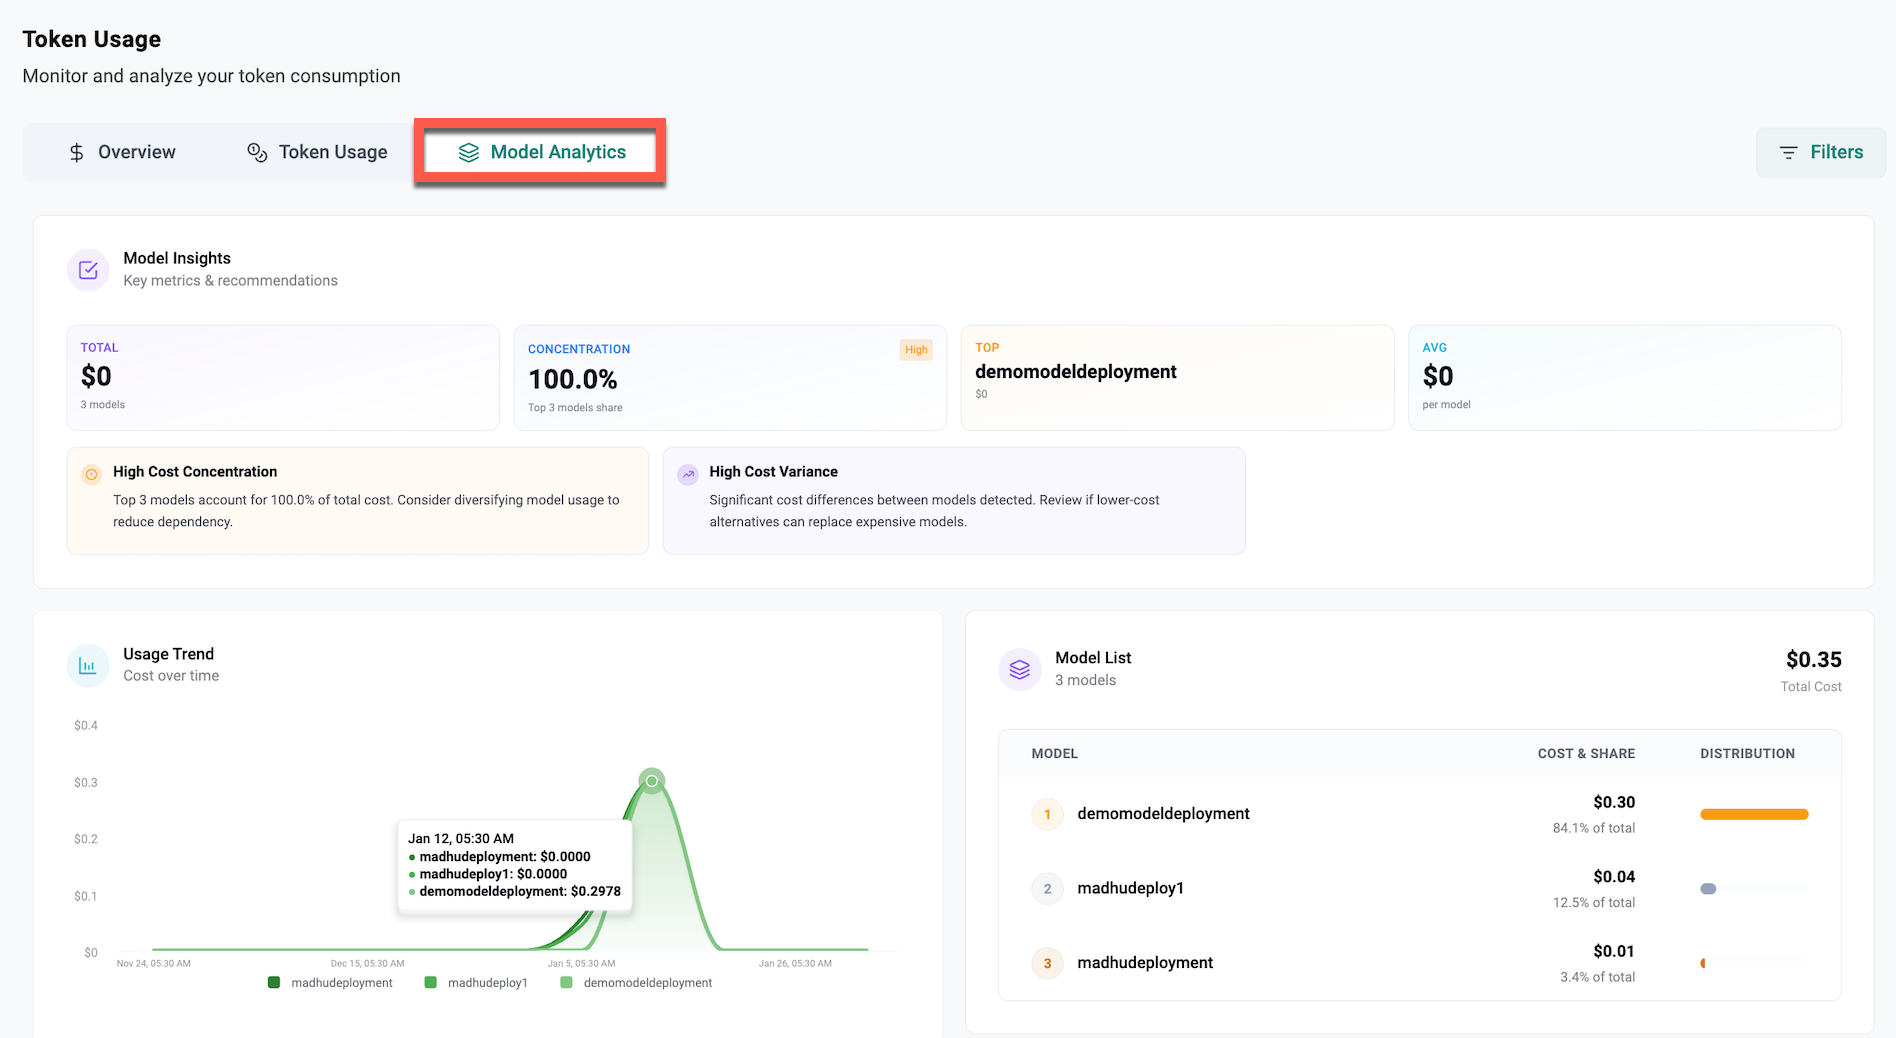The width and height of the screenshot is (1896, 1038).
Task: Toggle demomodeldeployment series in chart legend
Action: coord(637,983)
